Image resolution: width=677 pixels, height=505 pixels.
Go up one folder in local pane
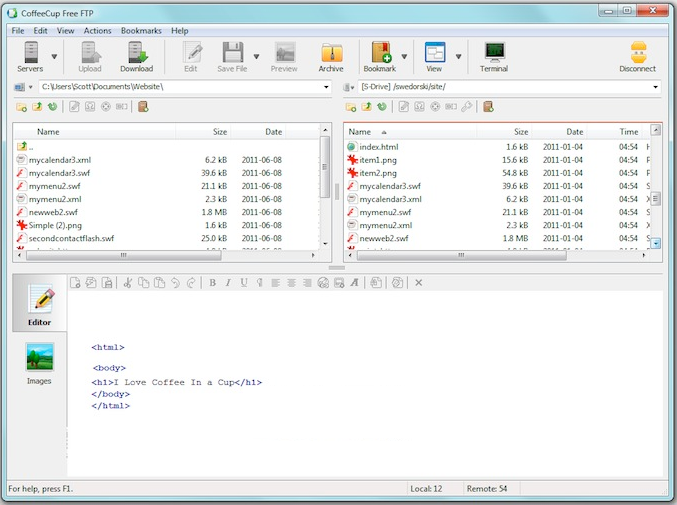[x=37, y=107]
